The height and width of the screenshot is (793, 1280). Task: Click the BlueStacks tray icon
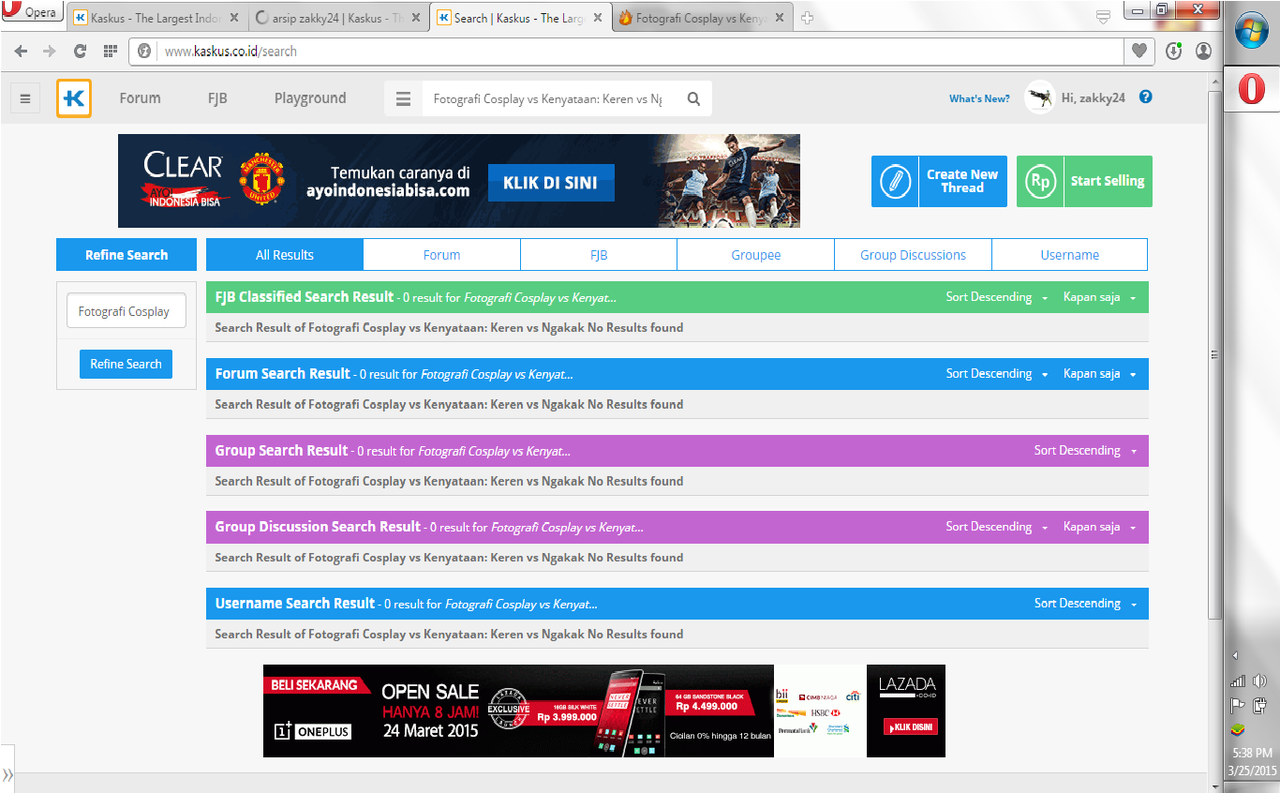click(1237, 729)
